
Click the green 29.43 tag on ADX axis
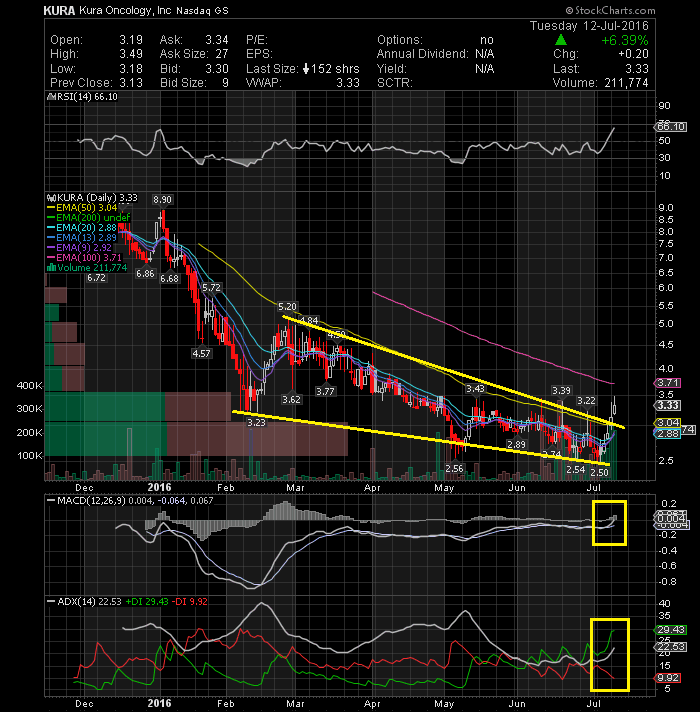(670, 630)
